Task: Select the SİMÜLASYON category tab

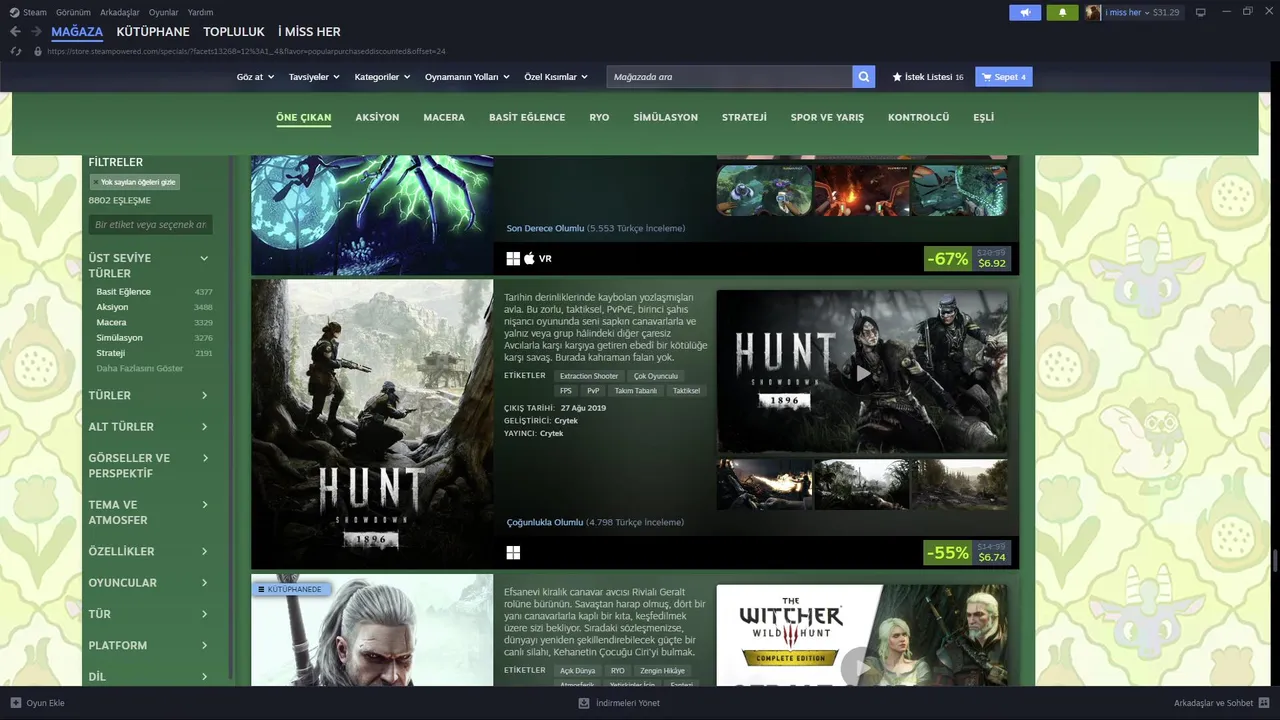Action: (665, 117)
